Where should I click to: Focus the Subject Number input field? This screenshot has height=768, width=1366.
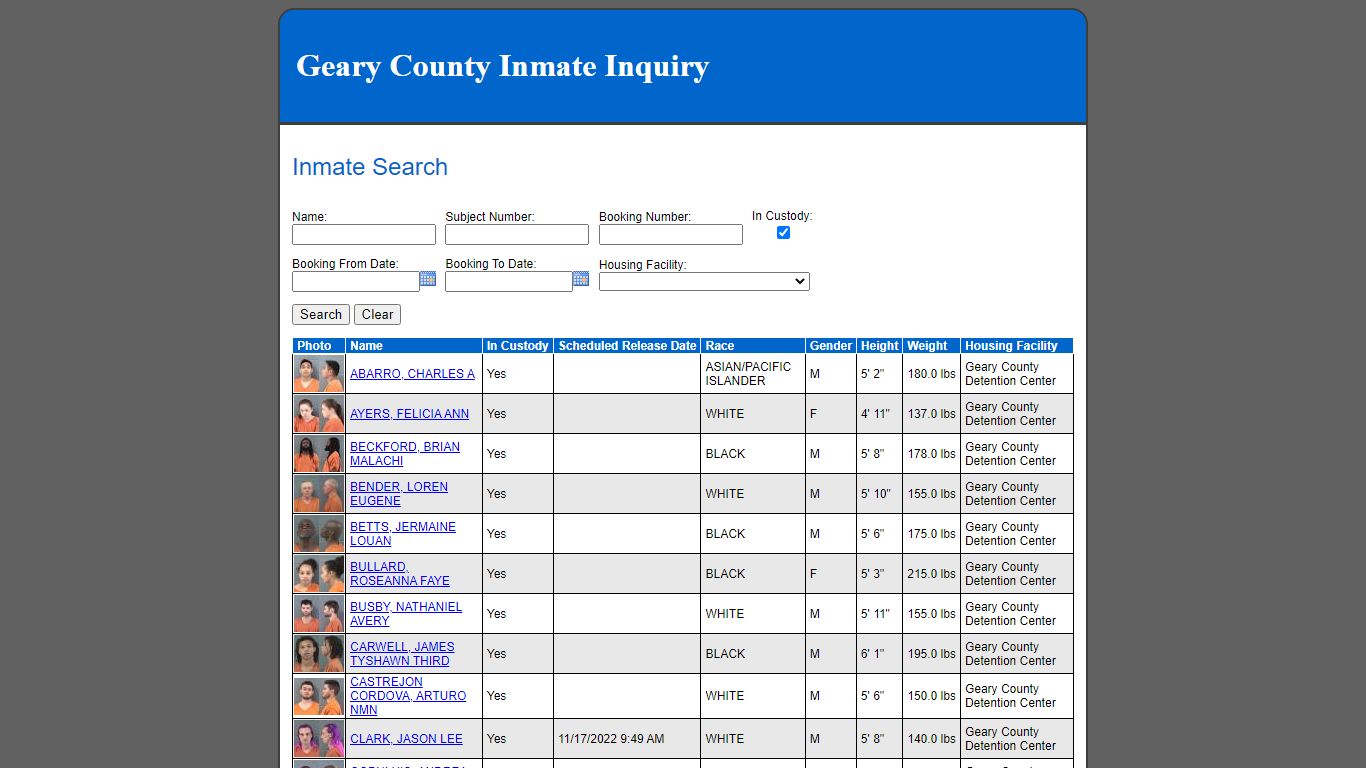(x=517, y=234)
